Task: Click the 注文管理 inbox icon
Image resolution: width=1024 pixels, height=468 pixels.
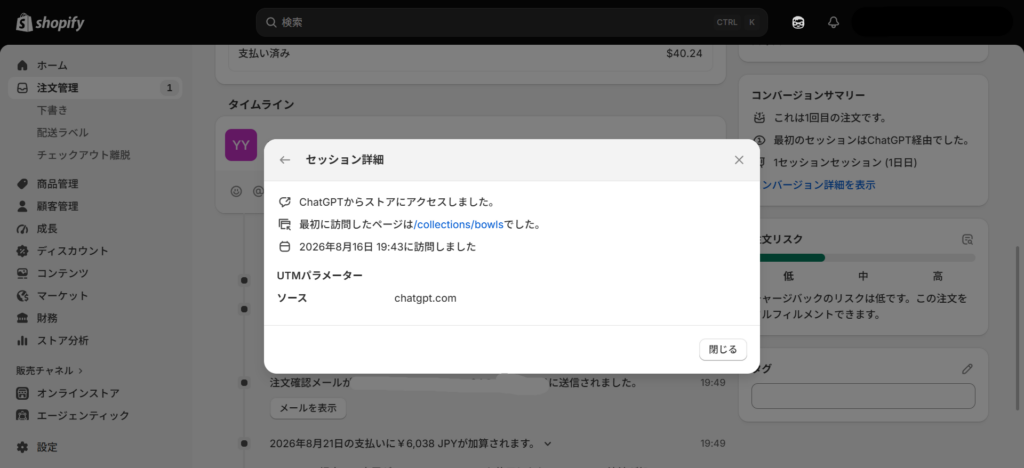Action: 23,87
